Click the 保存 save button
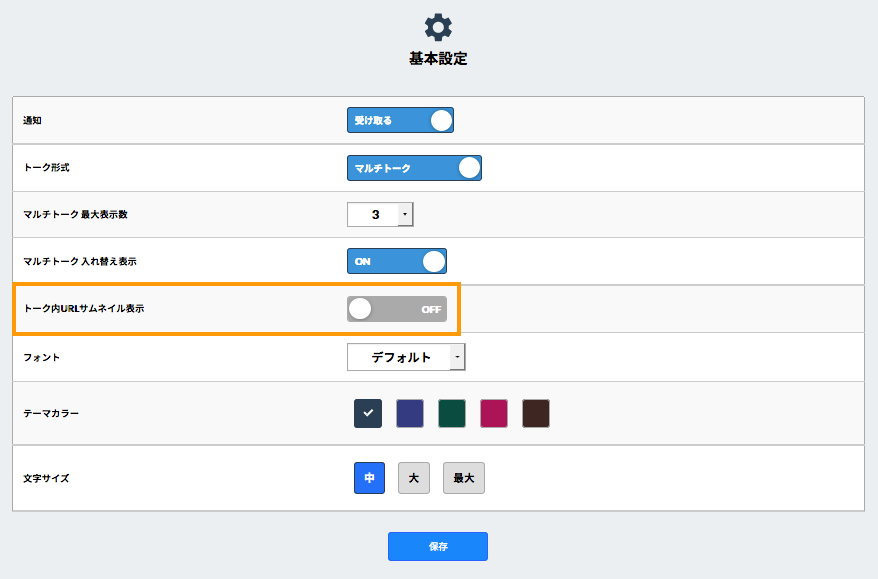Screen dimensions: 878x579 [x=438, y=546]
